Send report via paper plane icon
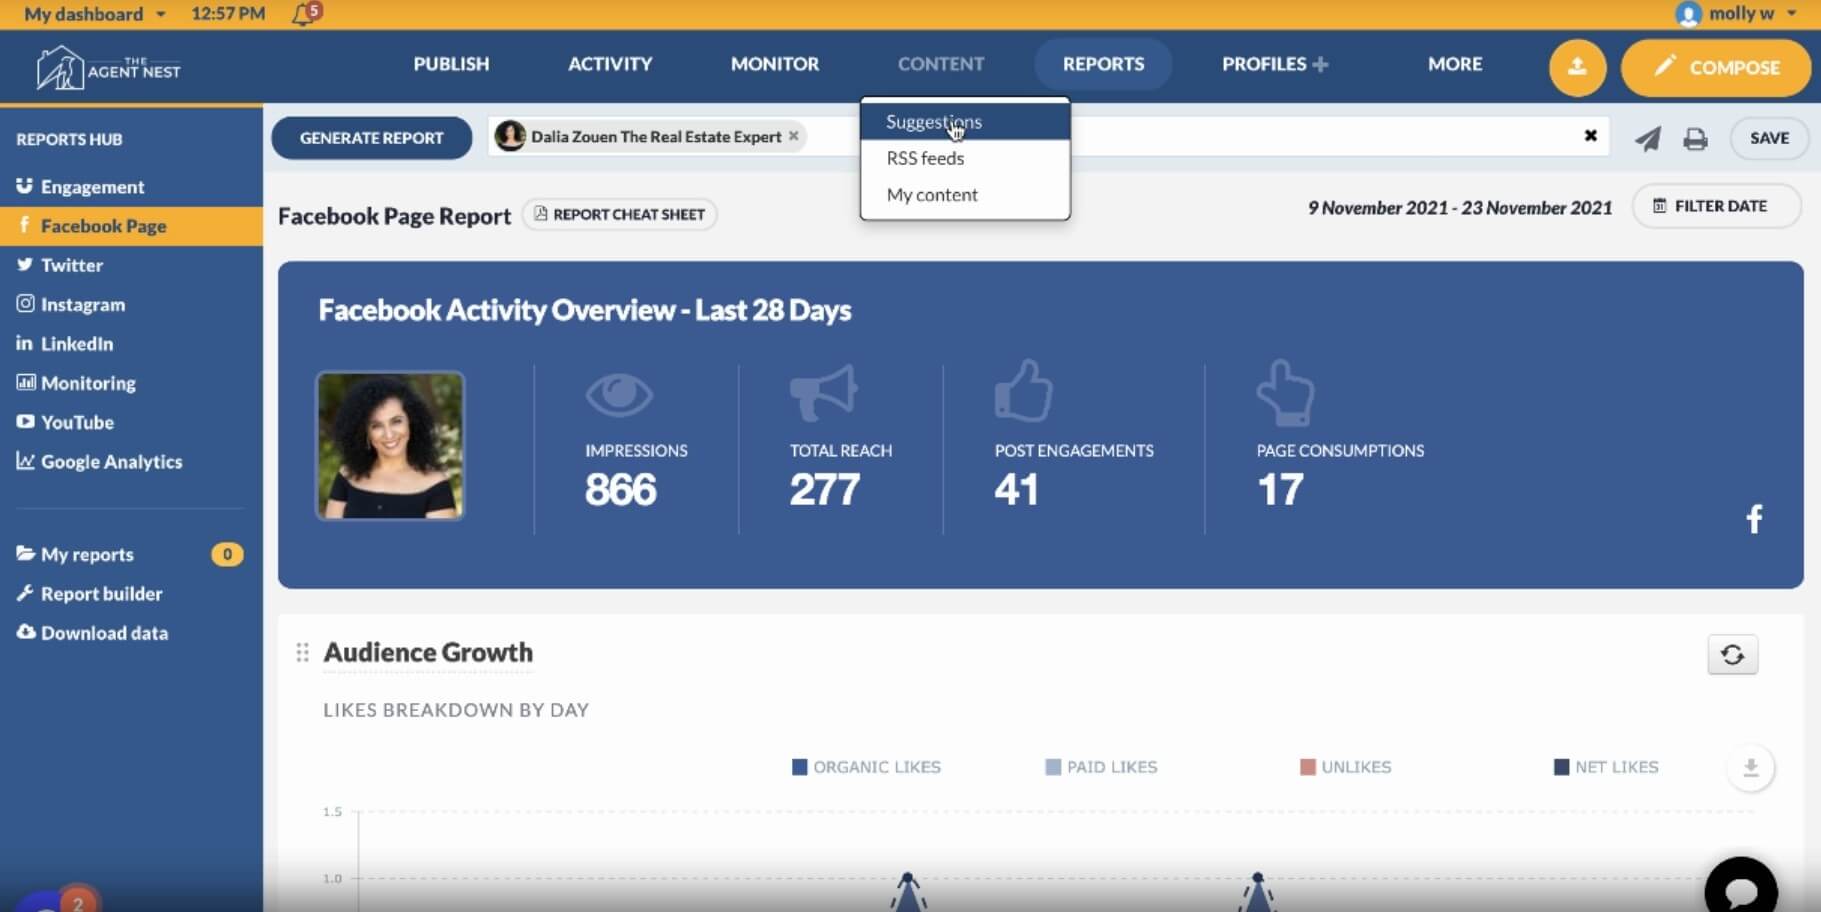 [1647, 138]
